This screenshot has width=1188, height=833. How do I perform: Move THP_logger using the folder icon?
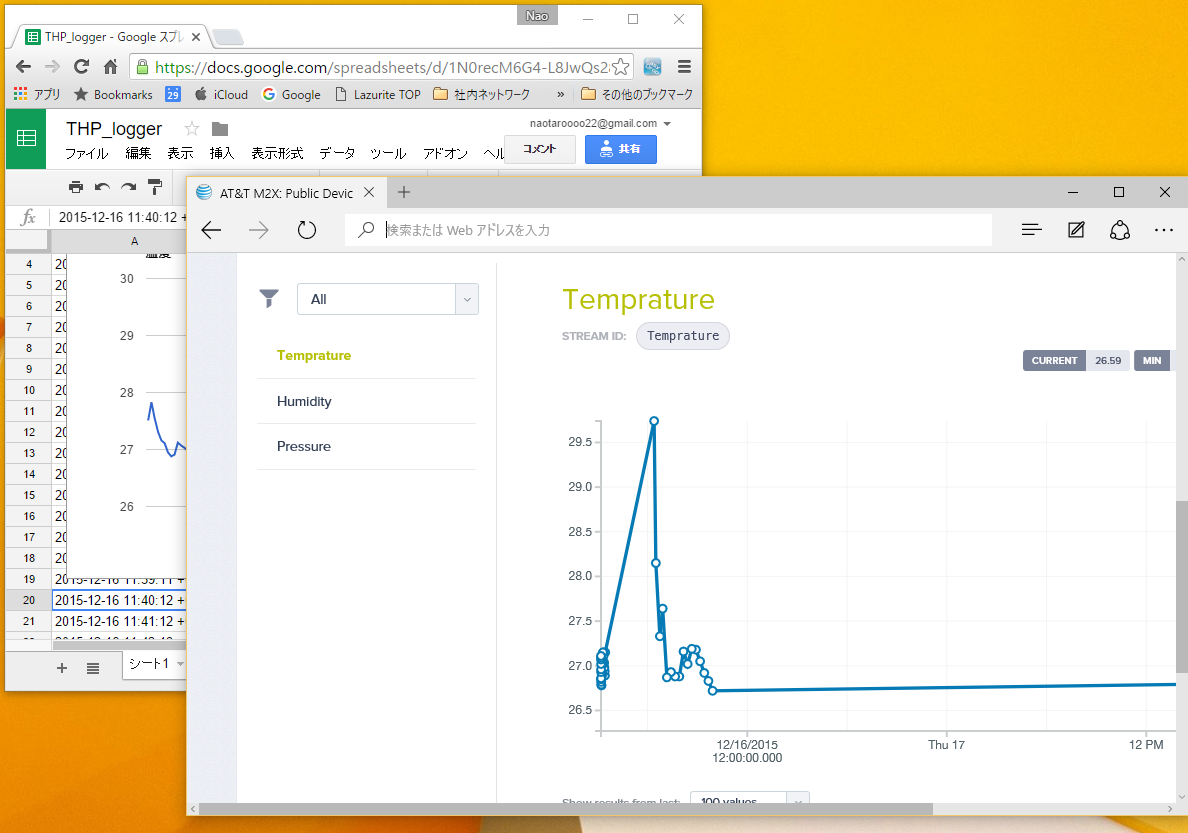pyautogui.click(x=220, y=129)
